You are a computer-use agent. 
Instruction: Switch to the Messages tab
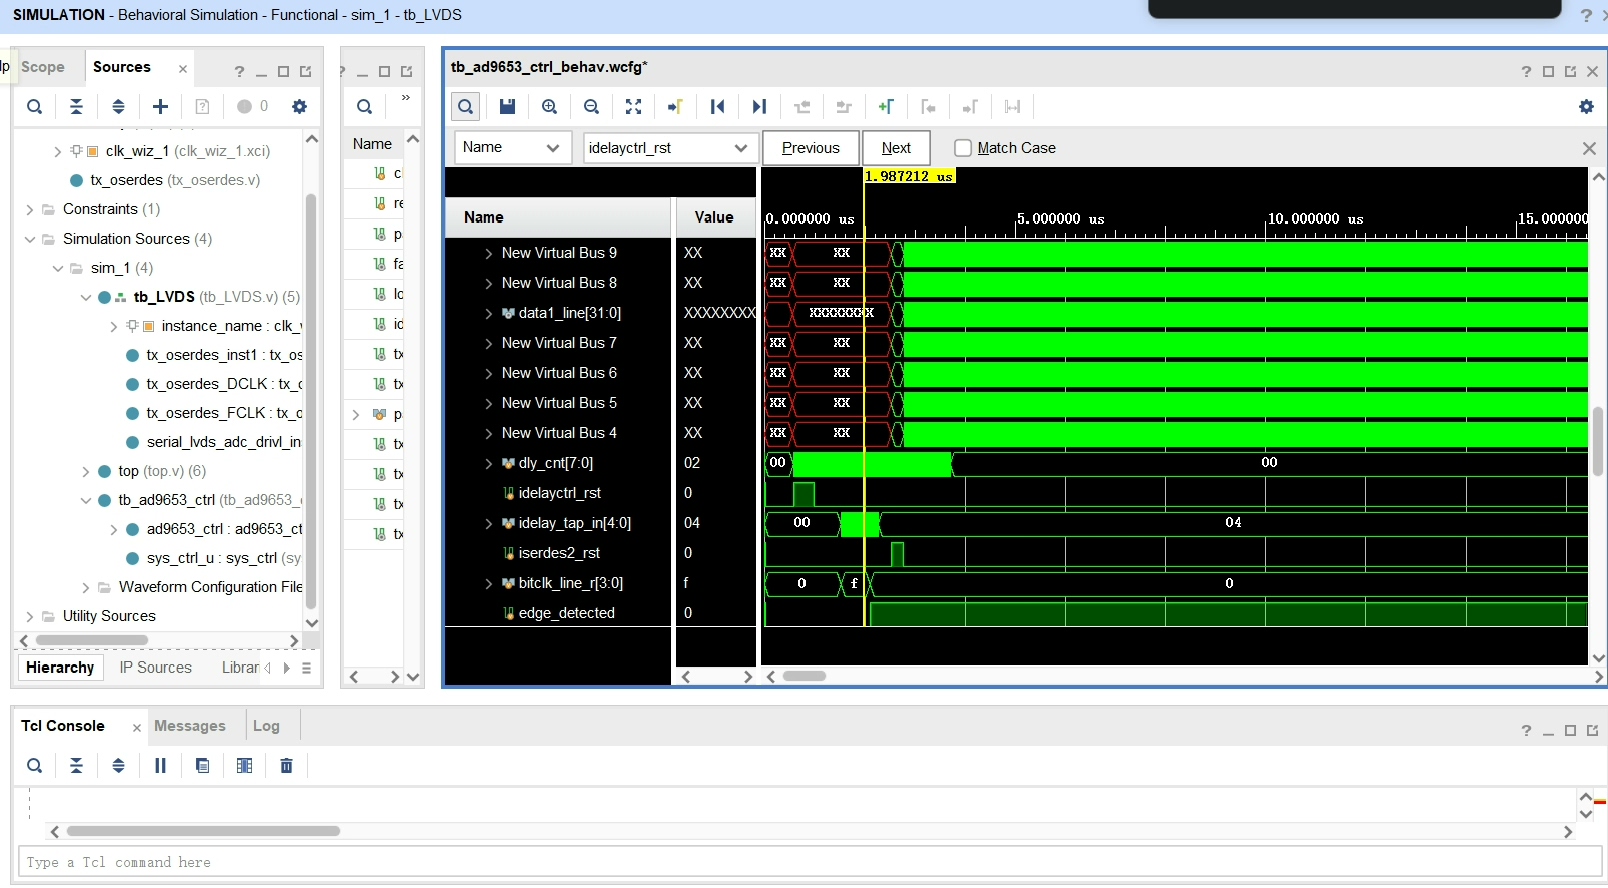click(x=189, y=726)
